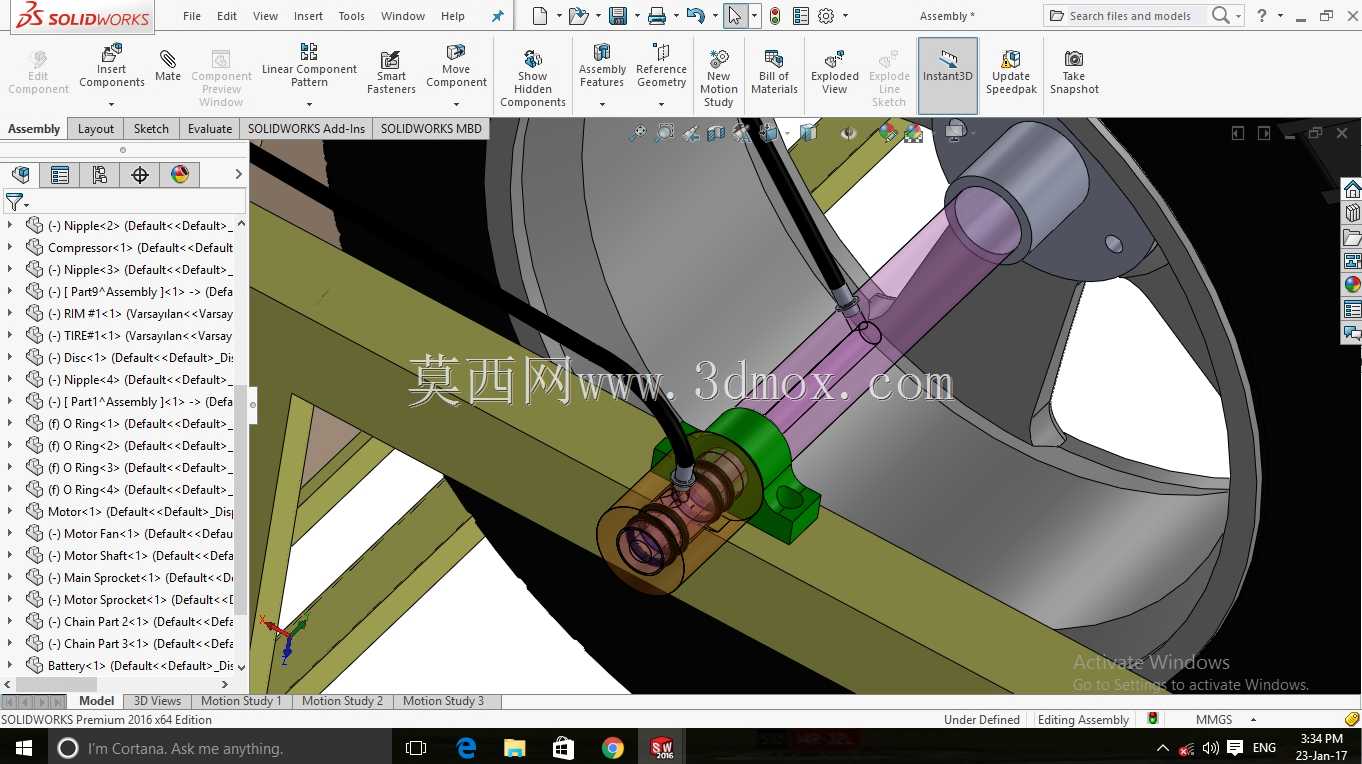This screenshot has width=1362, height=764.
Task: Open unit system MMGS dropdown in status bar
Action: (1252, 720)
